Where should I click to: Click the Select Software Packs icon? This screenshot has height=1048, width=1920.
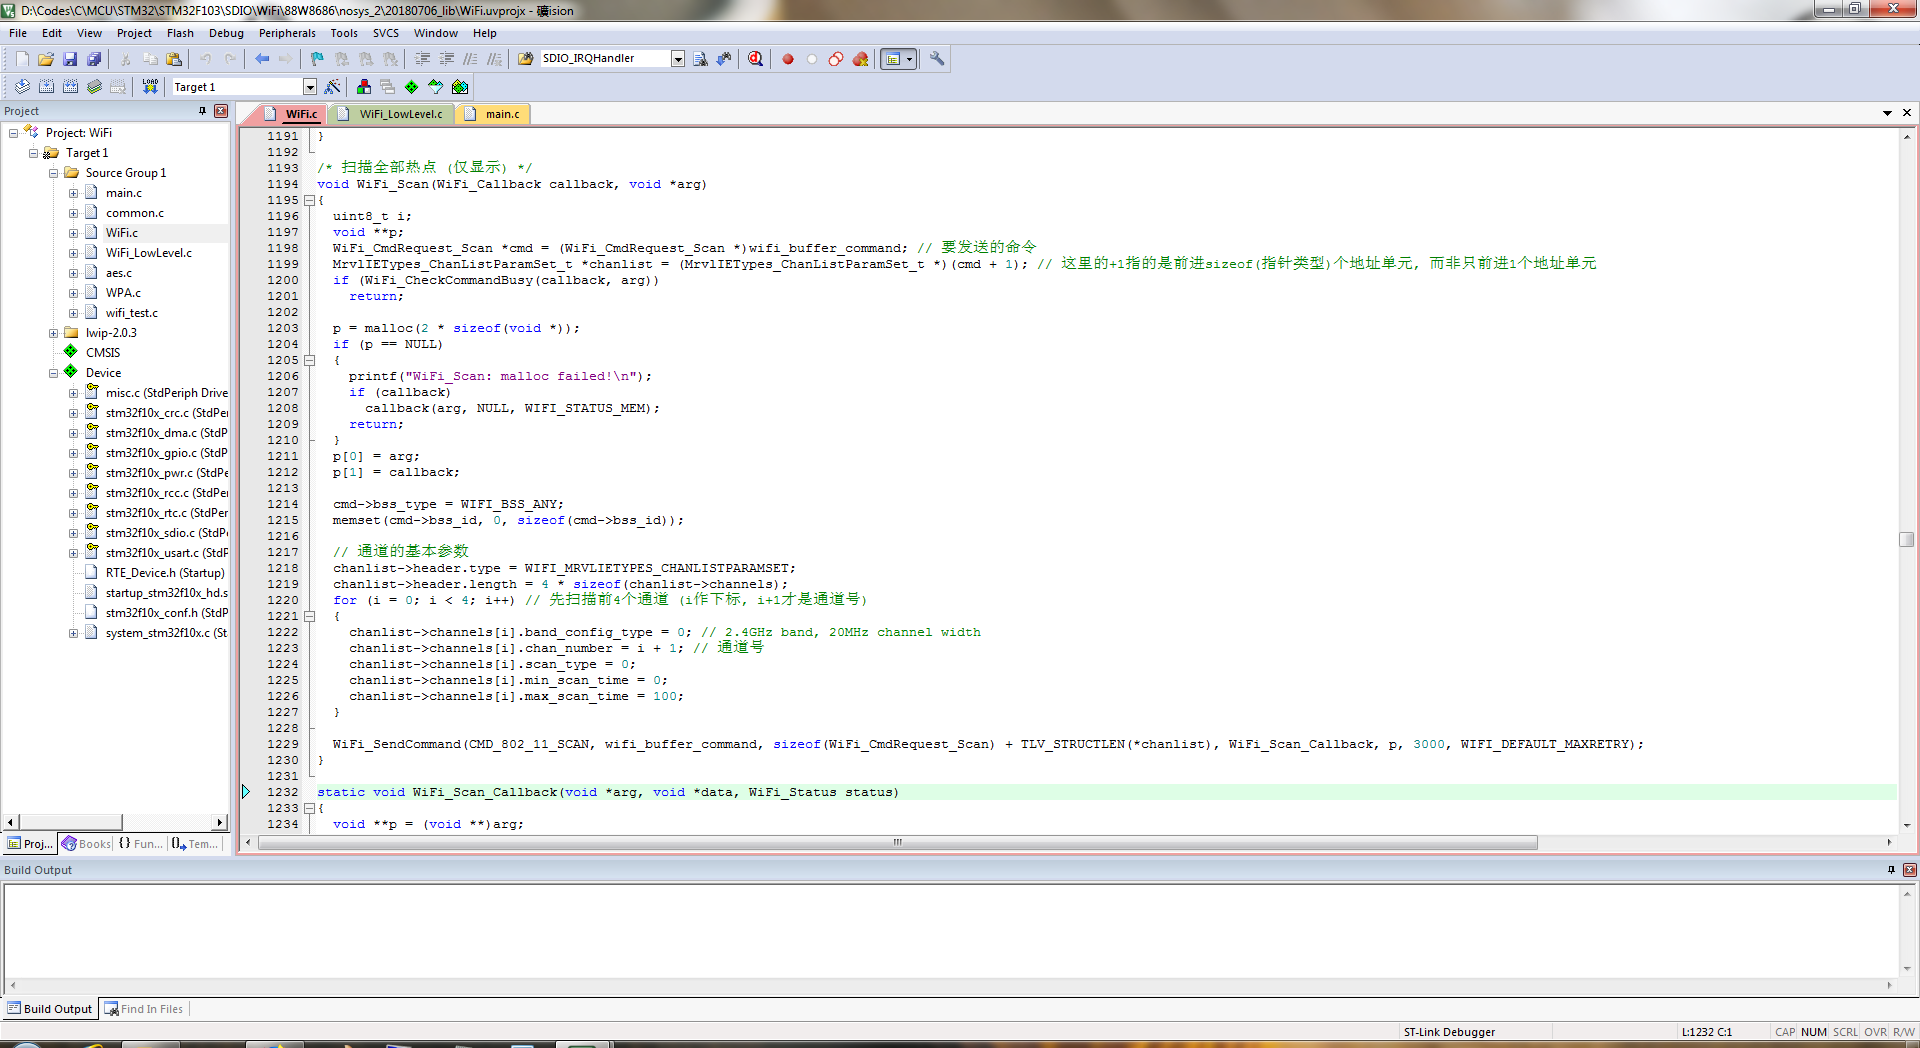(x=436, y=87)
